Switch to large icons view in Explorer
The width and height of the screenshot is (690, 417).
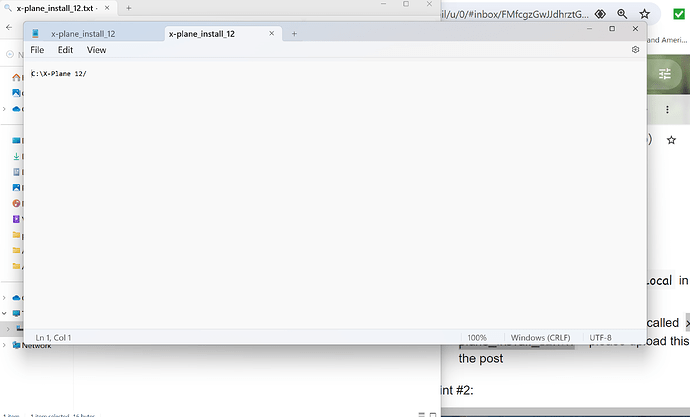click(x=433, y=414)
